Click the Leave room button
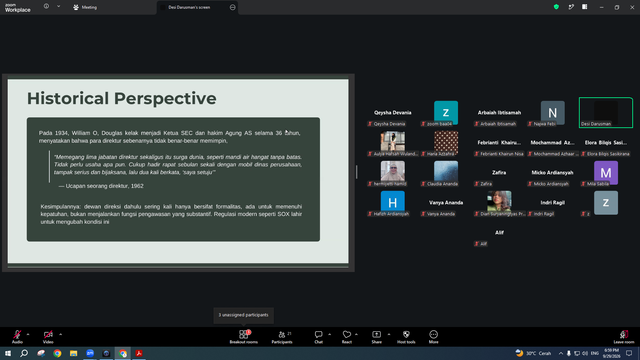 624,337
